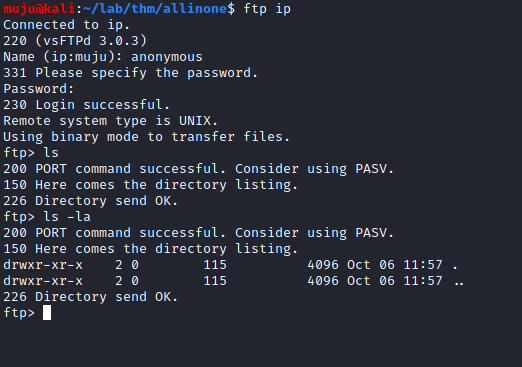This screenshot has height=367, width=522.
Task: Click the last '226 Directory send OK.'
Action: pyautogui.click(x=90, y=297)
